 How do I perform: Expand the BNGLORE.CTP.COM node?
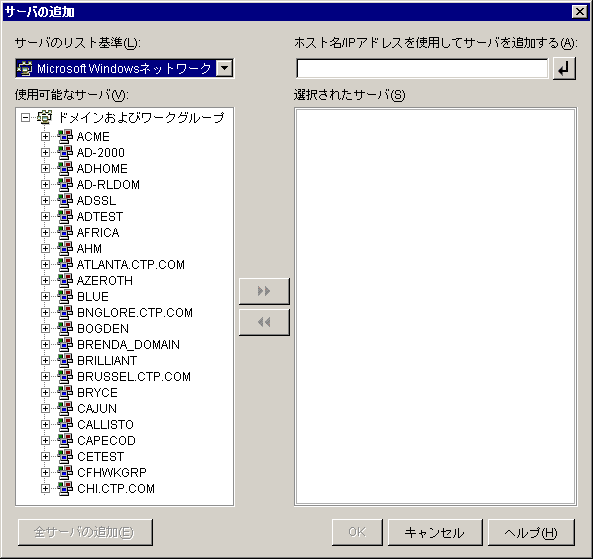45,312
